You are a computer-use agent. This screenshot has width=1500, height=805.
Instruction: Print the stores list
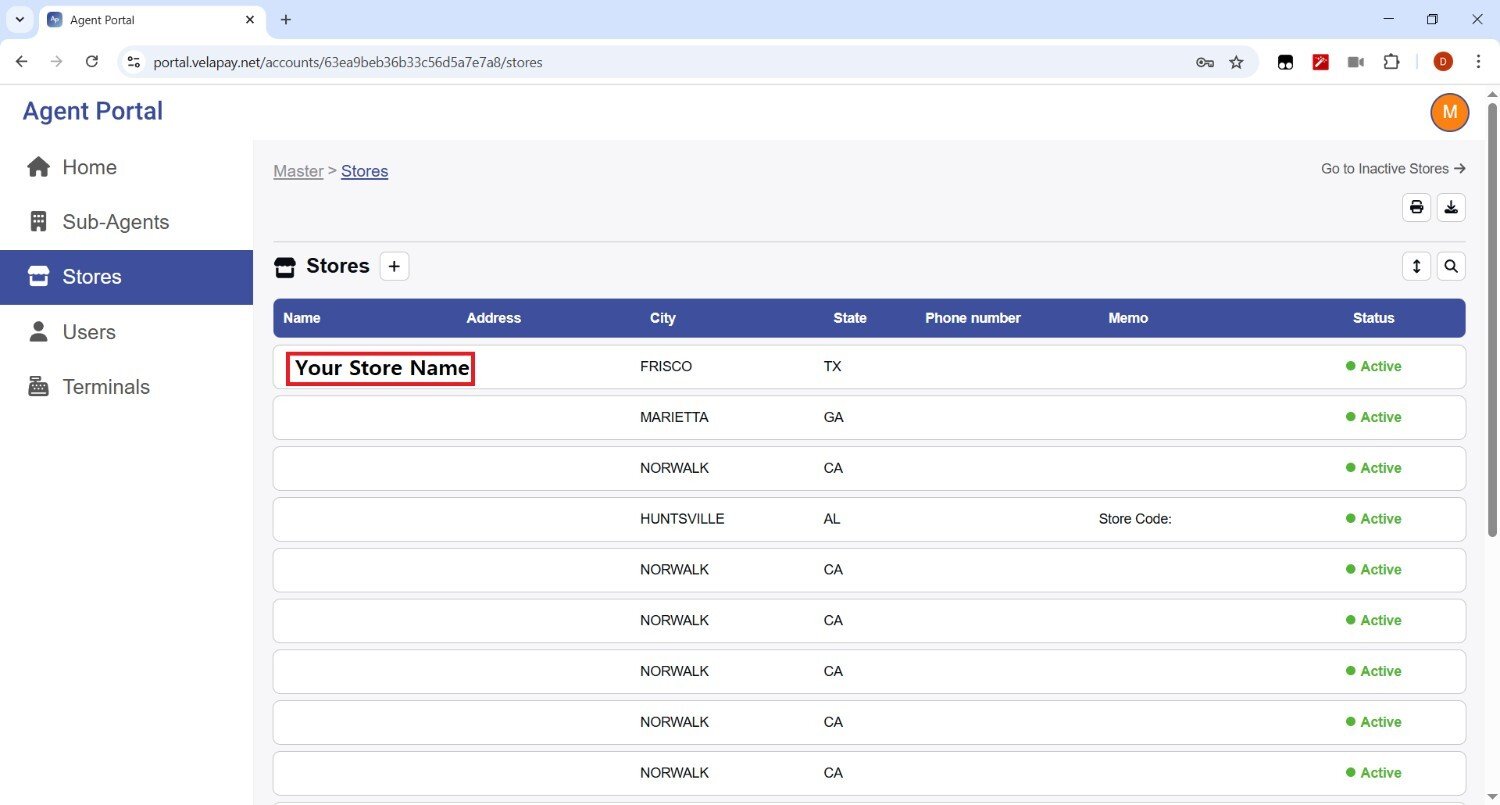1416,207
